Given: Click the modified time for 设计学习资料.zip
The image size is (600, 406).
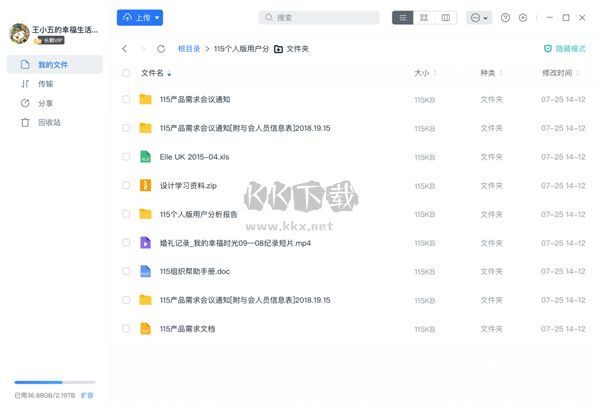Looking at the screenshot, I should 563,186.
